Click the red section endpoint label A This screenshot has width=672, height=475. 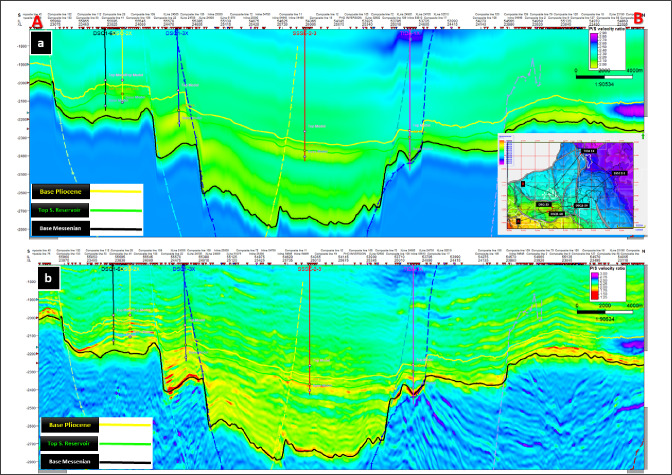point(38,20)
